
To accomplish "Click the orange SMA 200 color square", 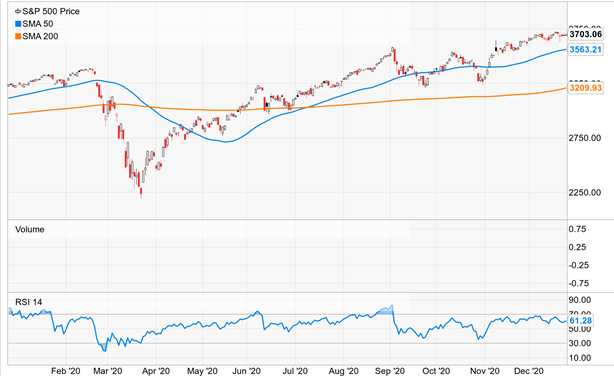I will click(18, 36).
